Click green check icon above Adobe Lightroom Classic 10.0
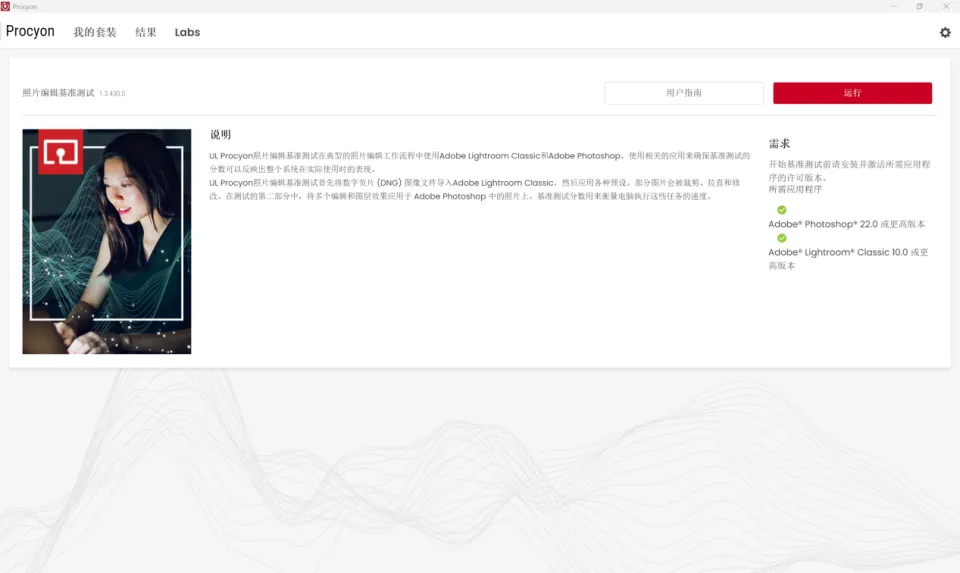This screenshot has width=960, height=573. [x=781, y=238]
